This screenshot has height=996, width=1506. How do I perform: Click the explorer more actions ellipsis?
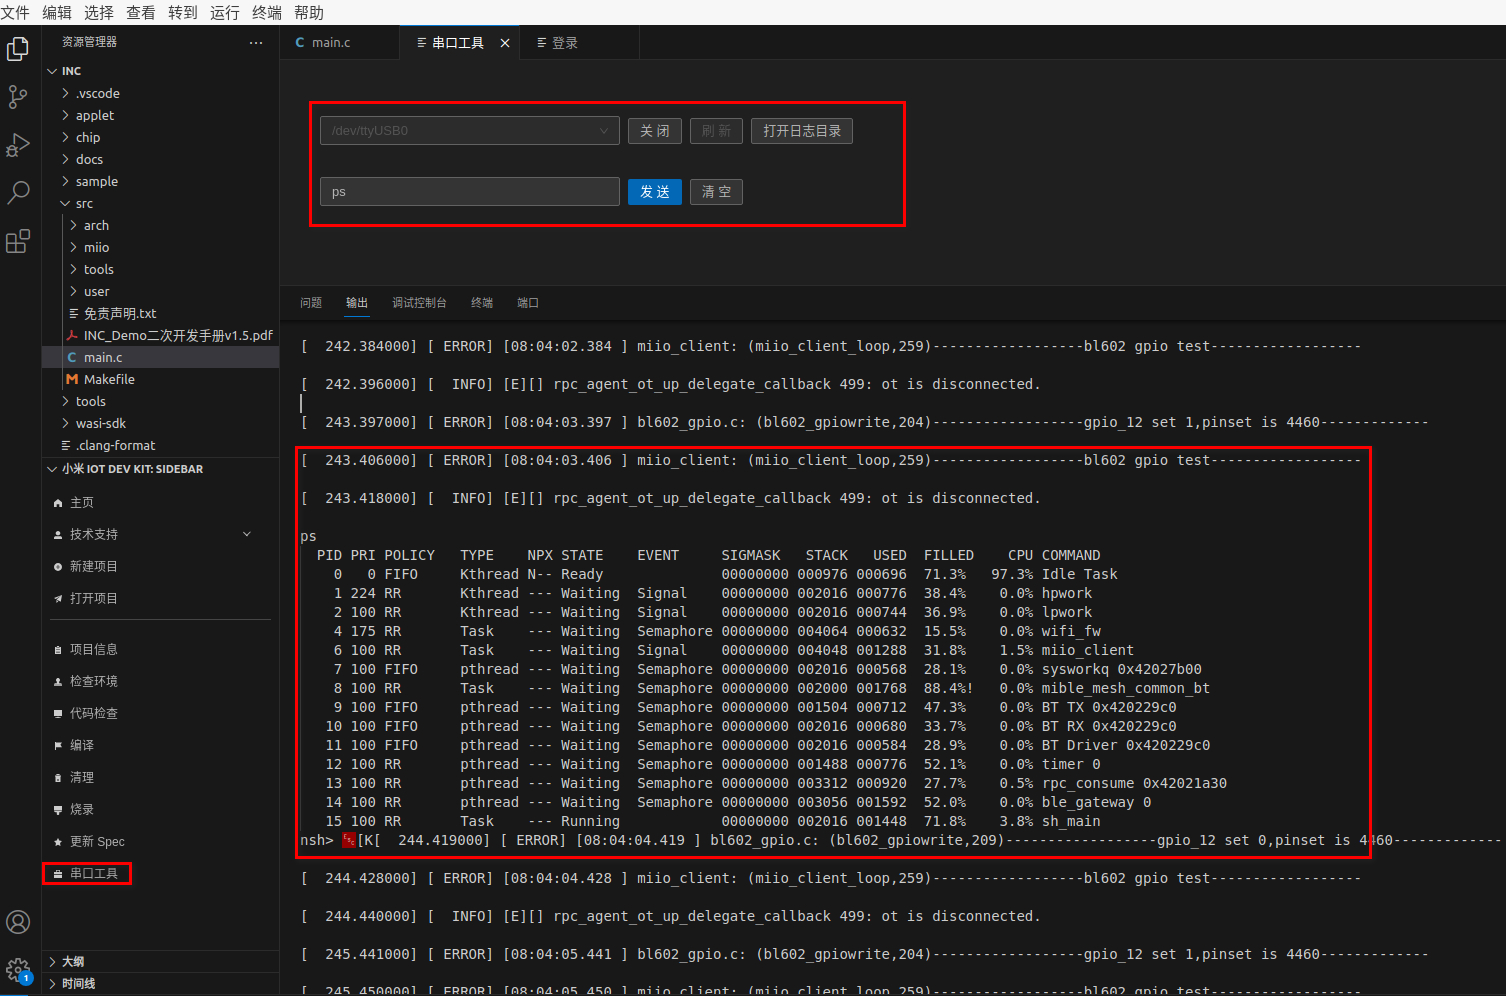tap(256, 42)
